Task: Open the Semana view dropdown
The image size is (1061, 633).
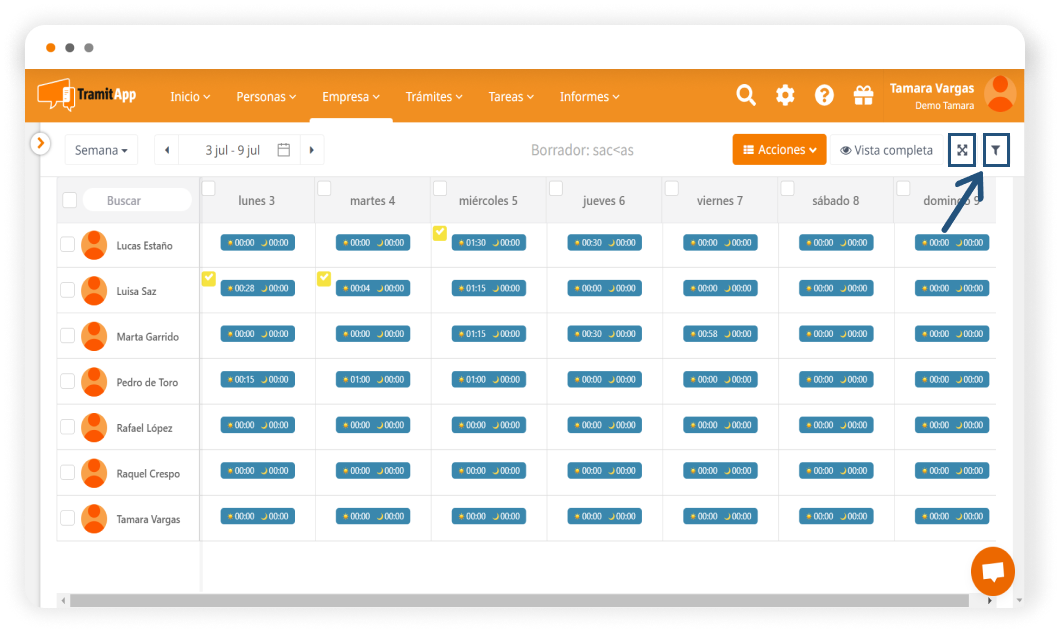Action: point(102,150)
